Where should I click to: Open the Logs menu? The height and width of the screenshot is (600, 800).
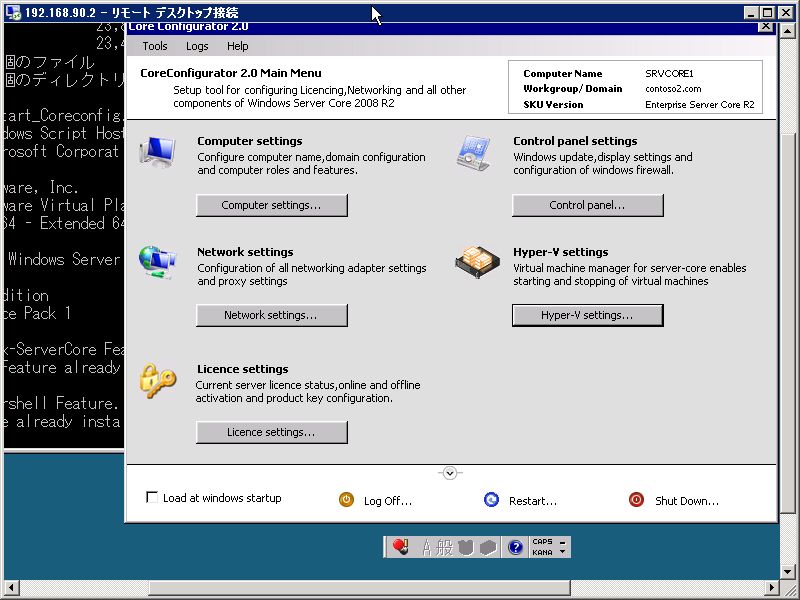[x=196, y=45]
